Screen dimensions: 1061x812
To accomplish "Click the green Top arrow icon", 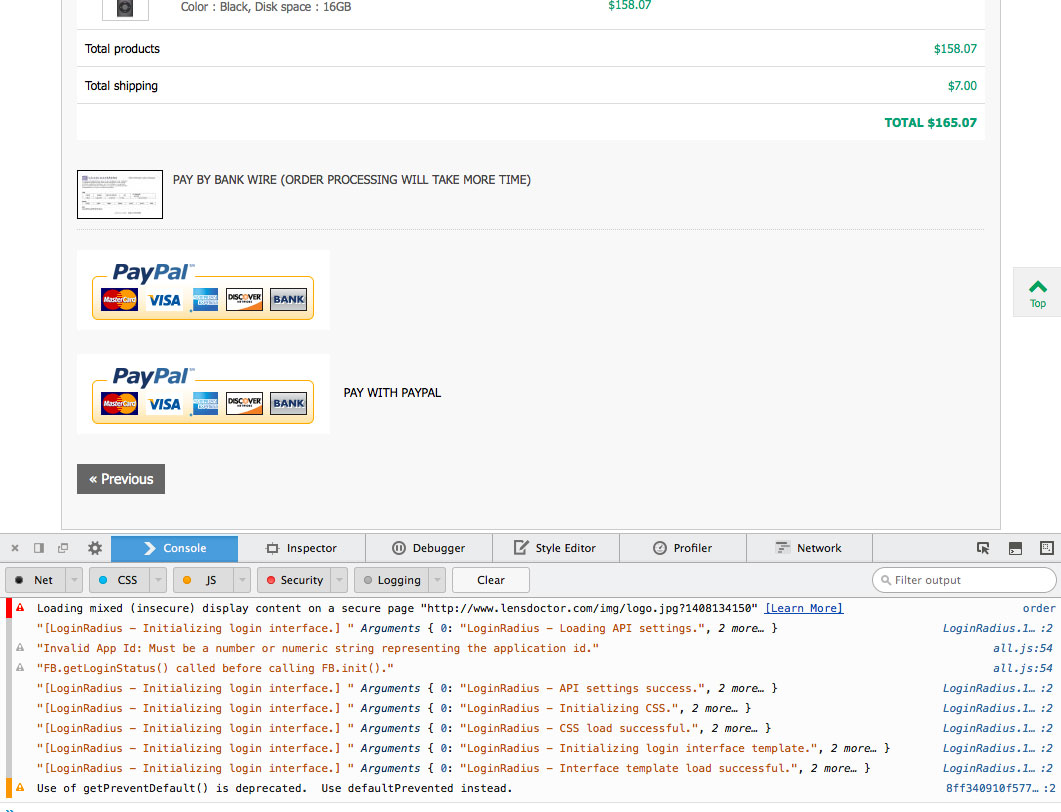I will [1037, 287].
